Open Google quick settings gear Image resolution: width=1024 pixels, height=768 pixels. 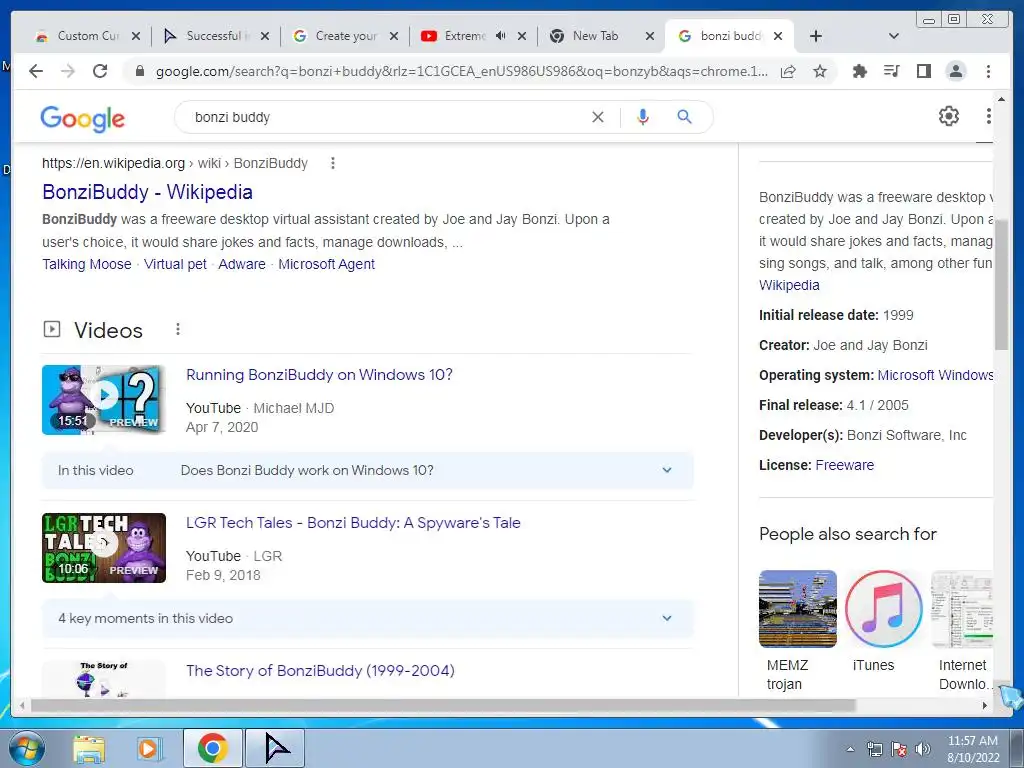[x=948, y=116]
